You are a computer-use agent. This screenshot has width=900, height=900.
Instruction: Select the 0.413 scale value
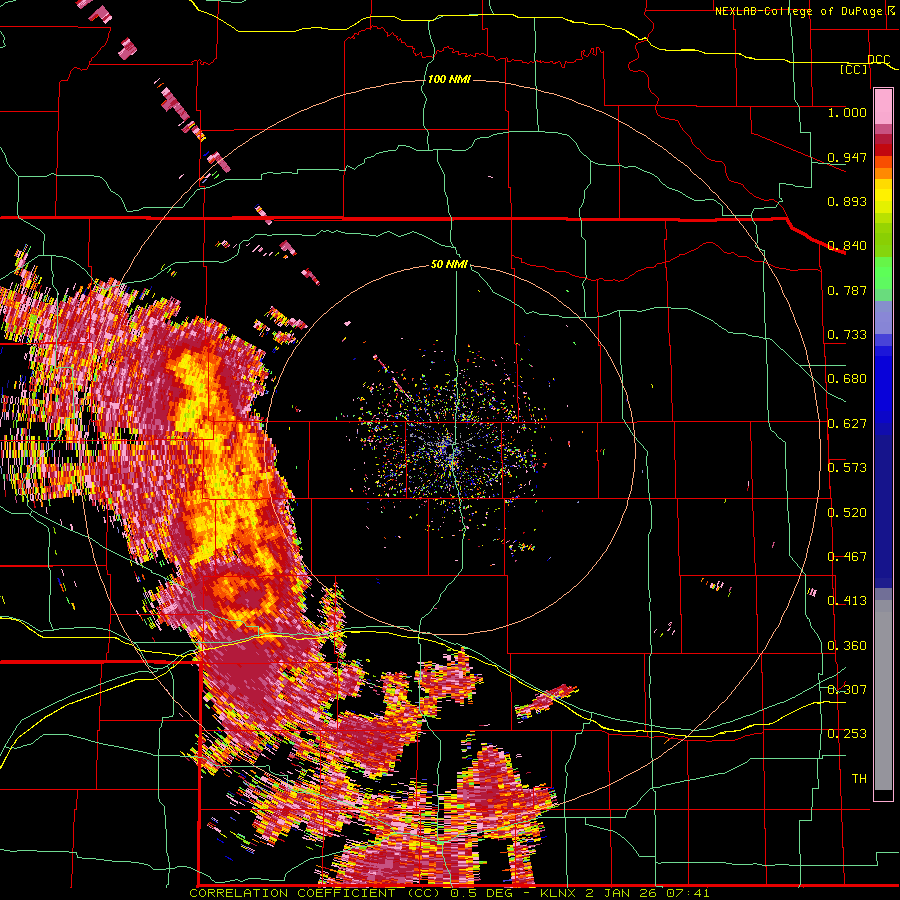[x=847, y=601]
